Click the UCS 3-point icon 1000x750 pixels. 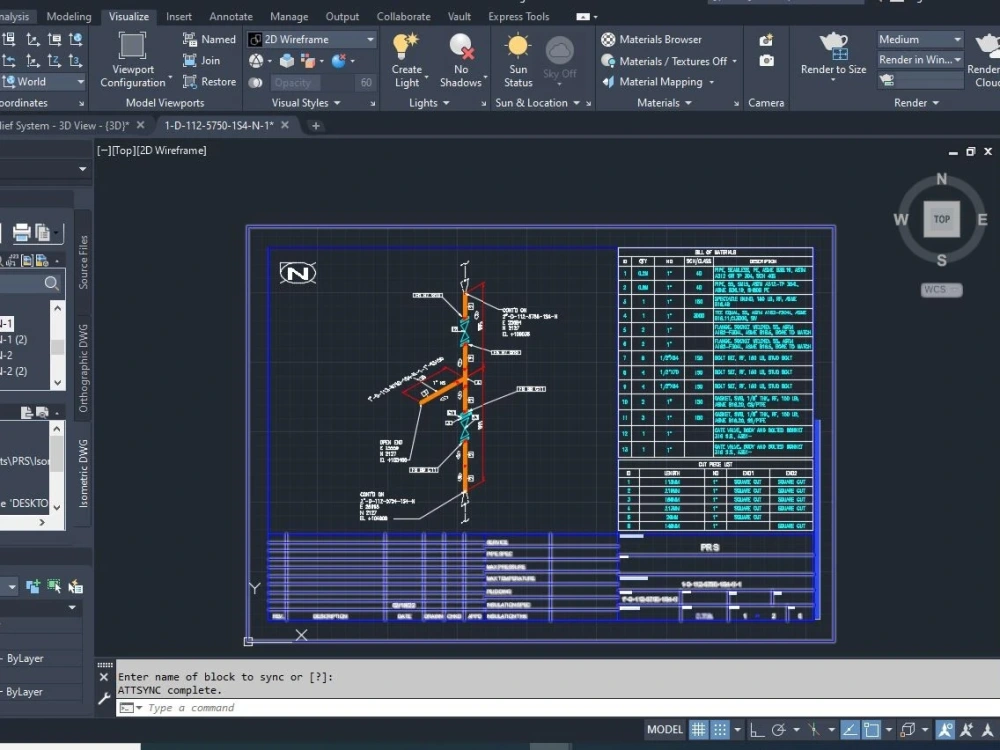click(x=75, y=61)
